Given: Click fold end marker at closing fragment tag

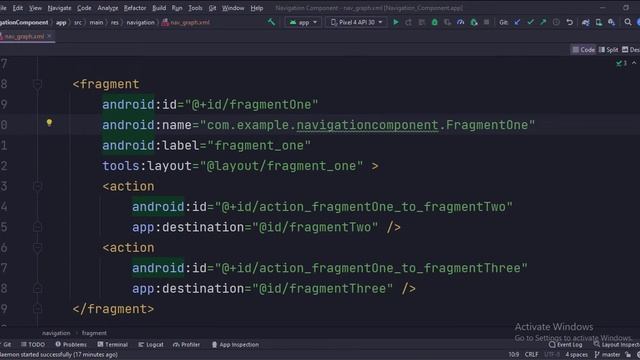Looking at the screenshot, I should tap(37, 309).
